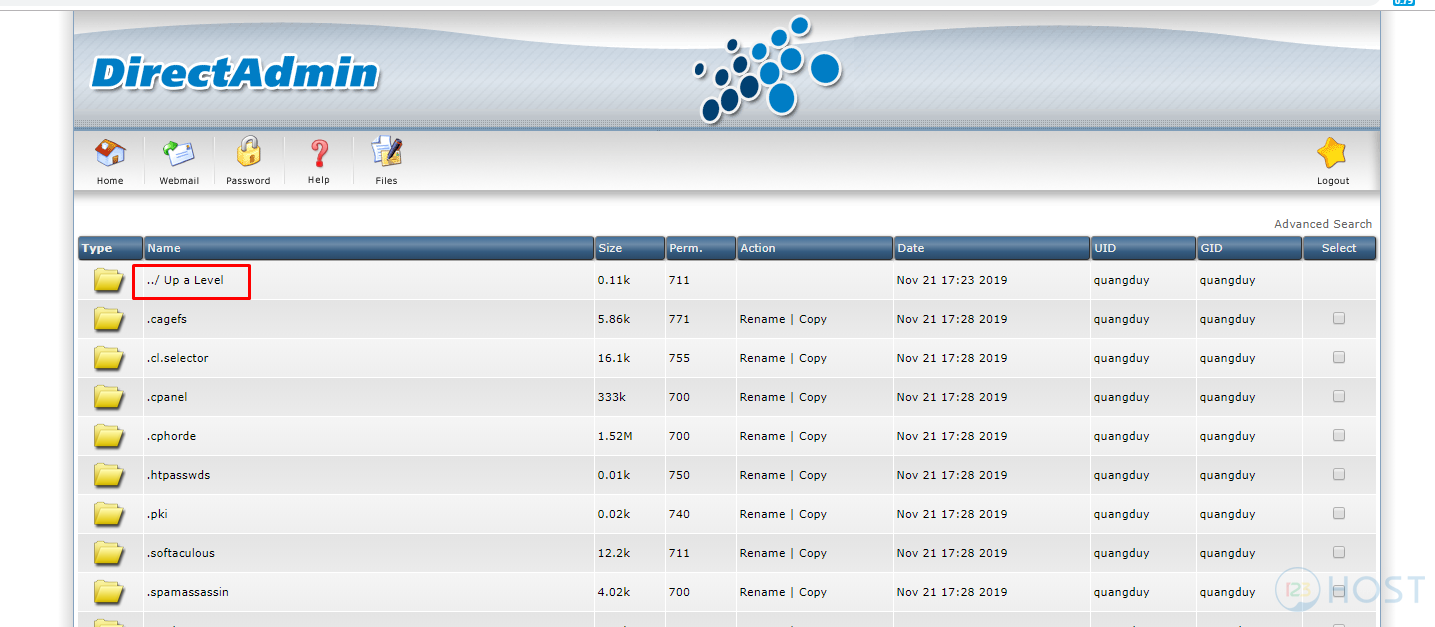
Task: Click Copy for .pki
Action: (813, 515)
